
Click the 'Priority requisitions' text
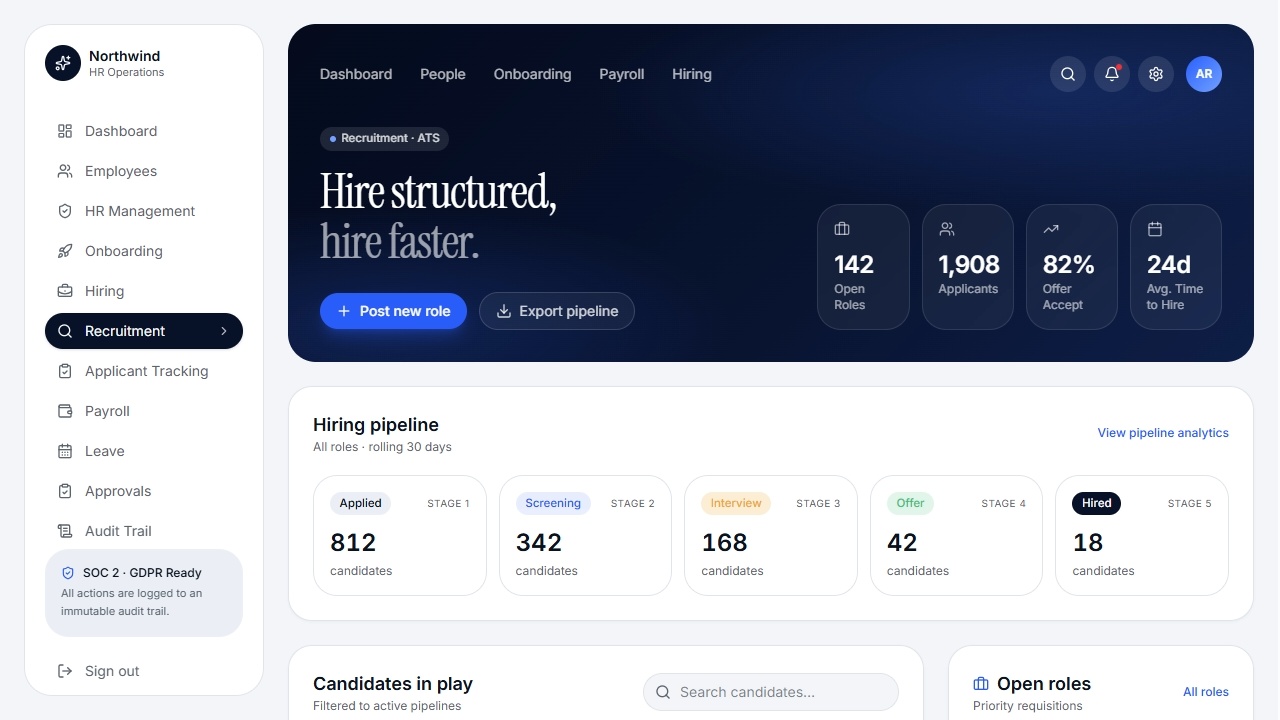(x=1028, y=706)
